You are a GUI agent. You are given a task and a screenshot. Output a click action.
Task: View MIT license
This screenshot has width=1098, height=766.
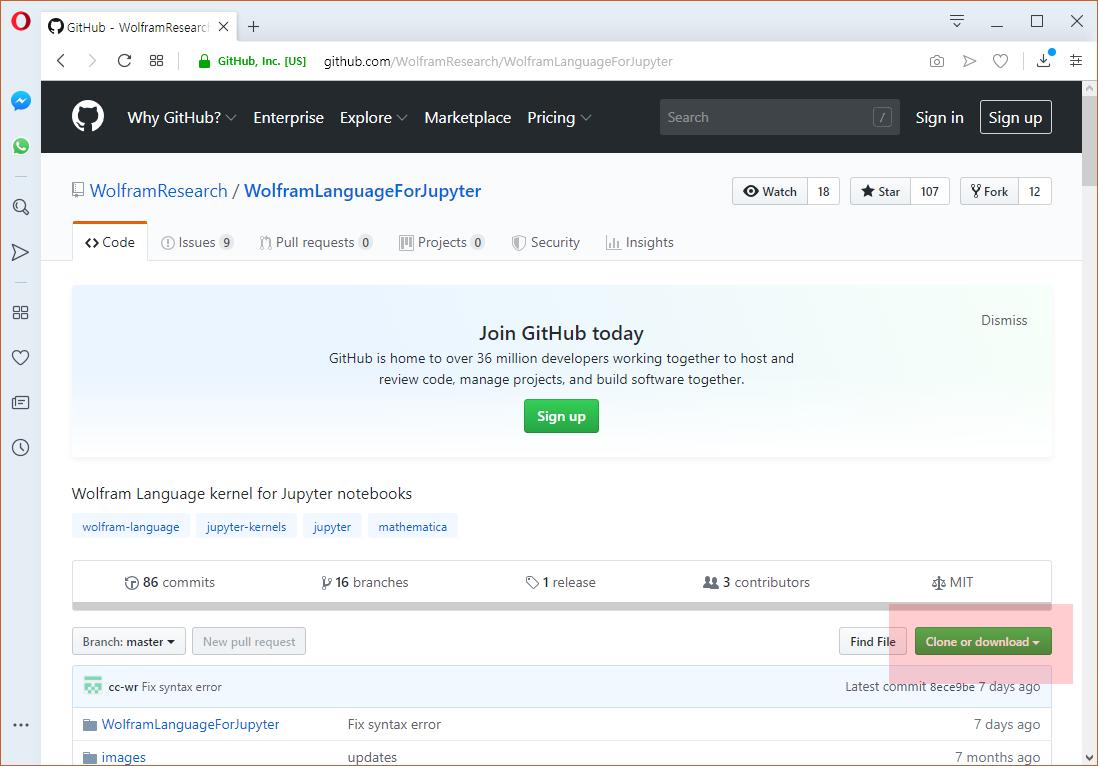952,583
